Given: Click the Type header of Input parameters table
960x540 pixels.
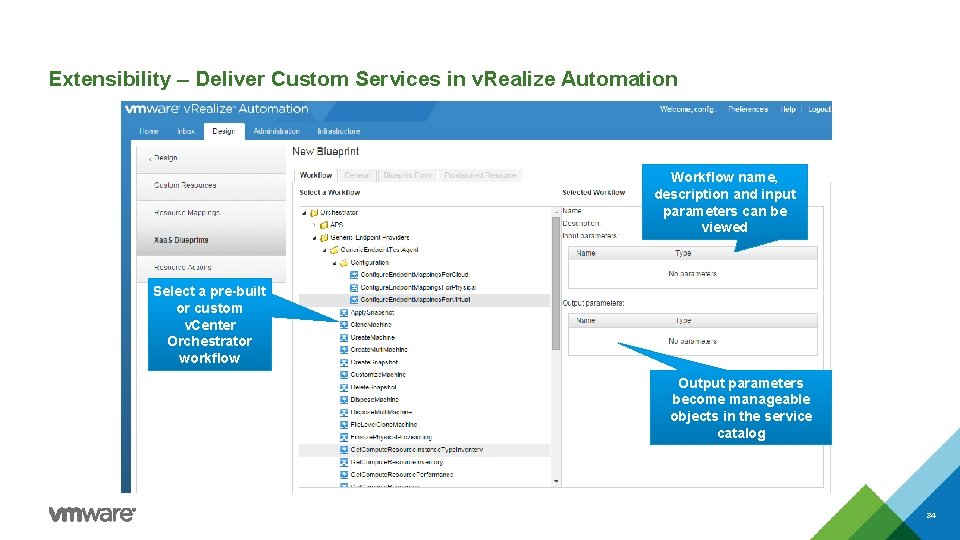Looking at the screenshot, I should click(683, 253).
